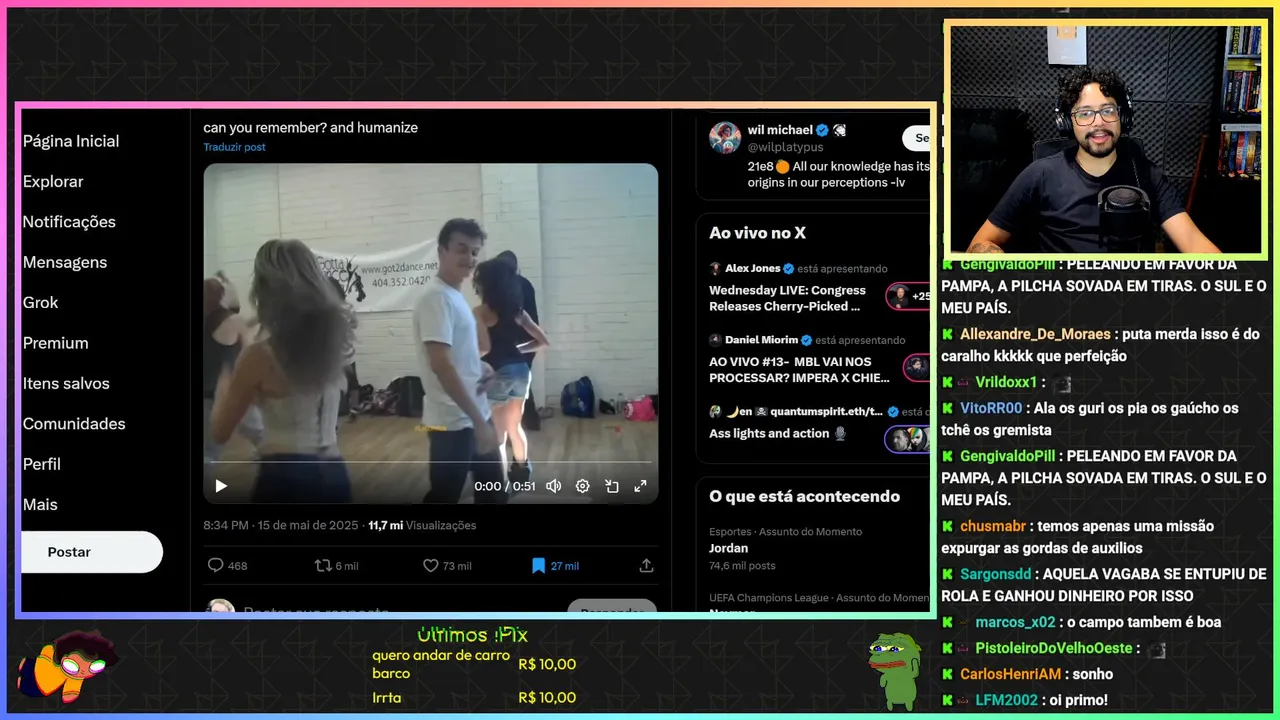Click Sargonsdd username in chat
The width and height of the screenshot is (1280, 720).
click(995, 574)
